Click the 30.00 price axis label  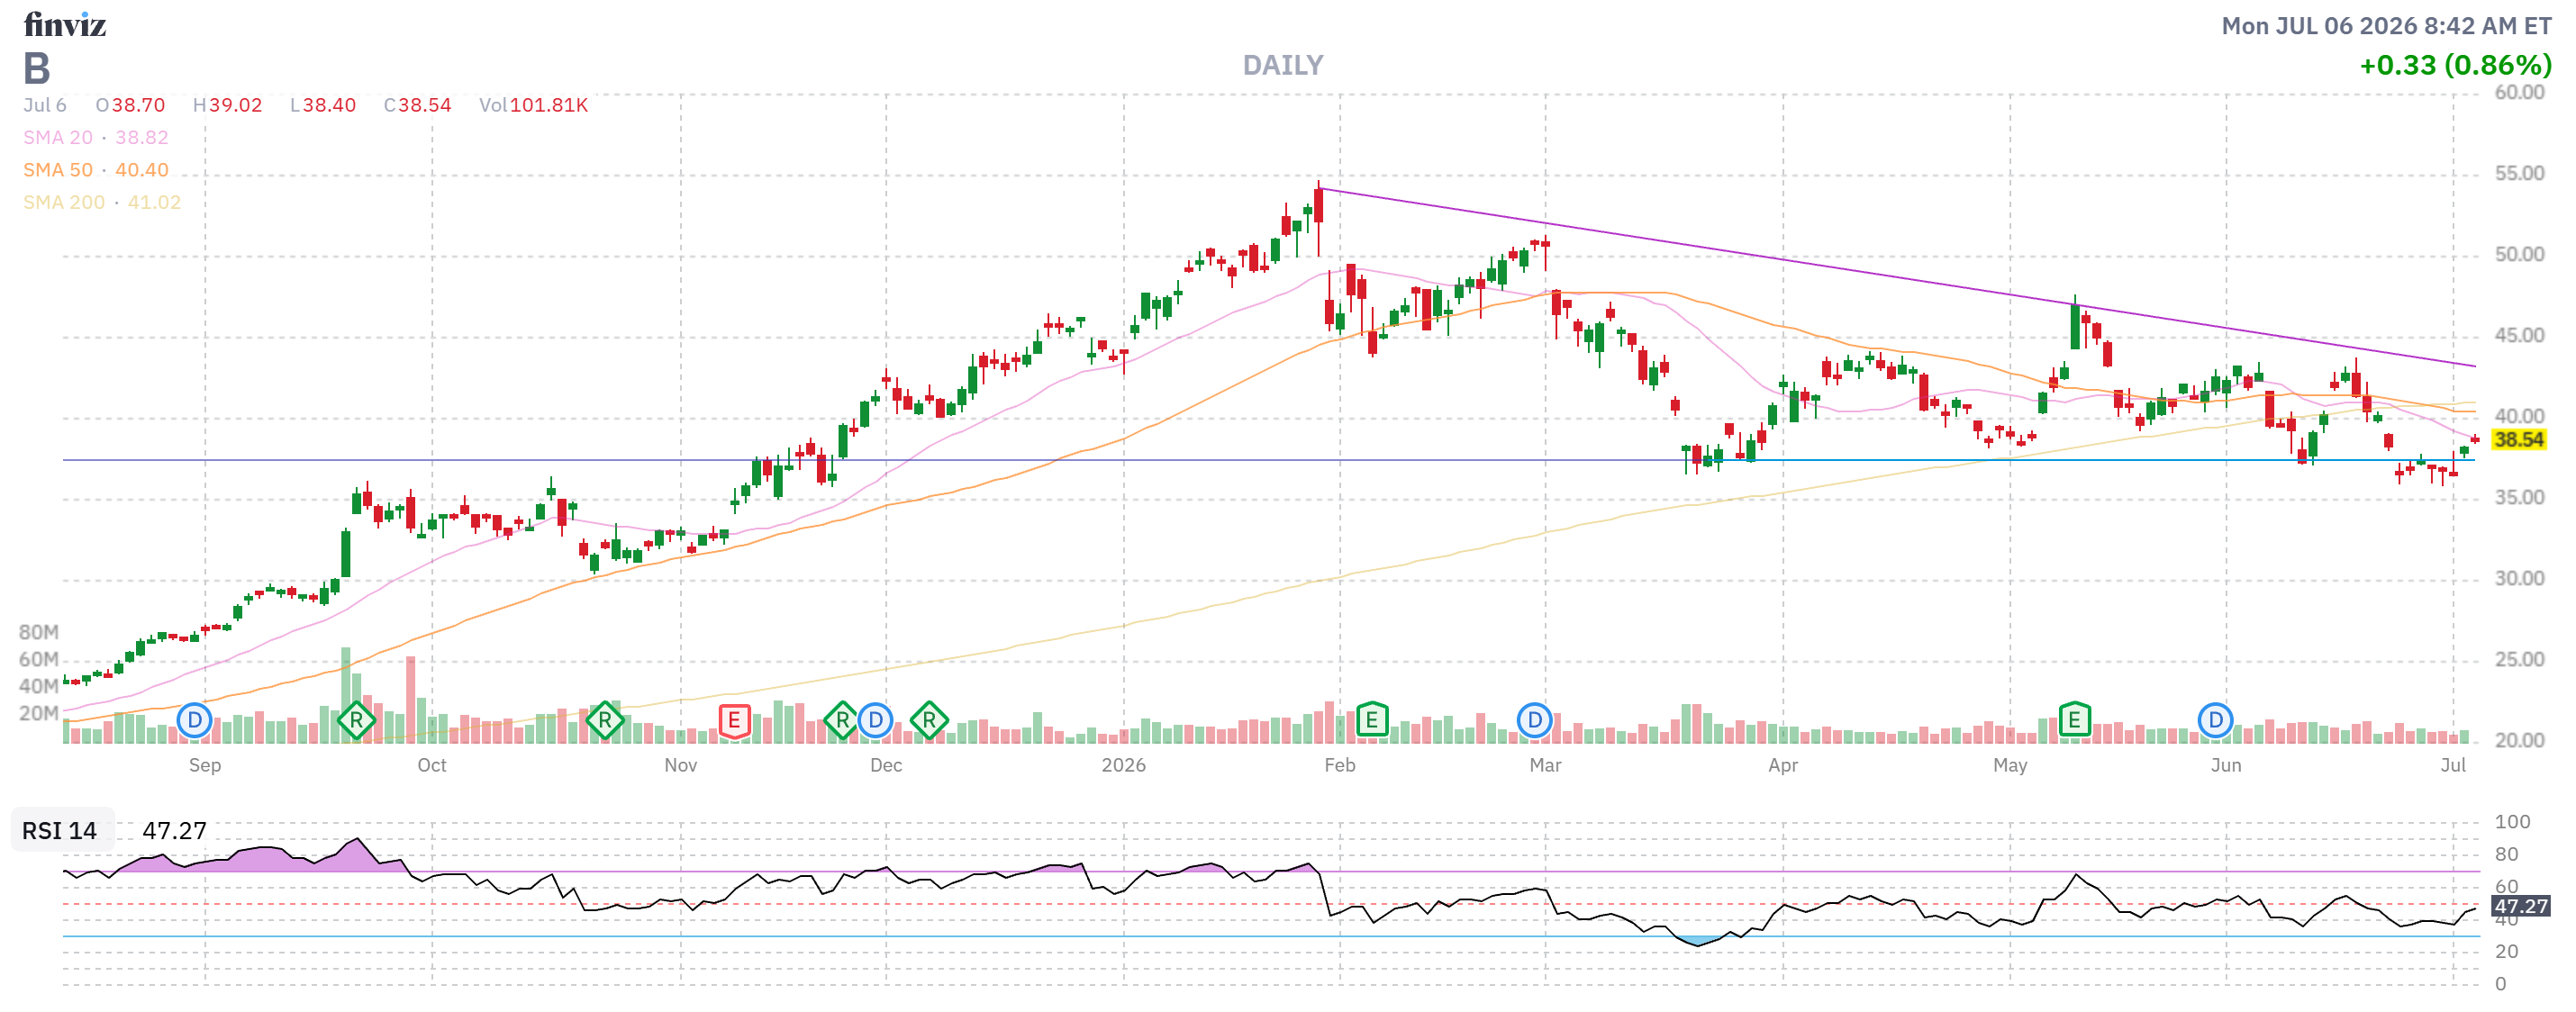pyautogui.click(x=2519, y=579)
